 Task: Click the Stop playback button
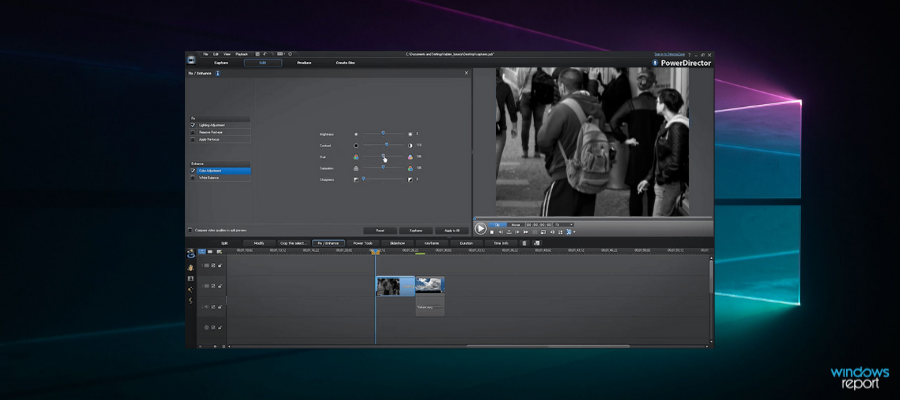pos(491,232)
